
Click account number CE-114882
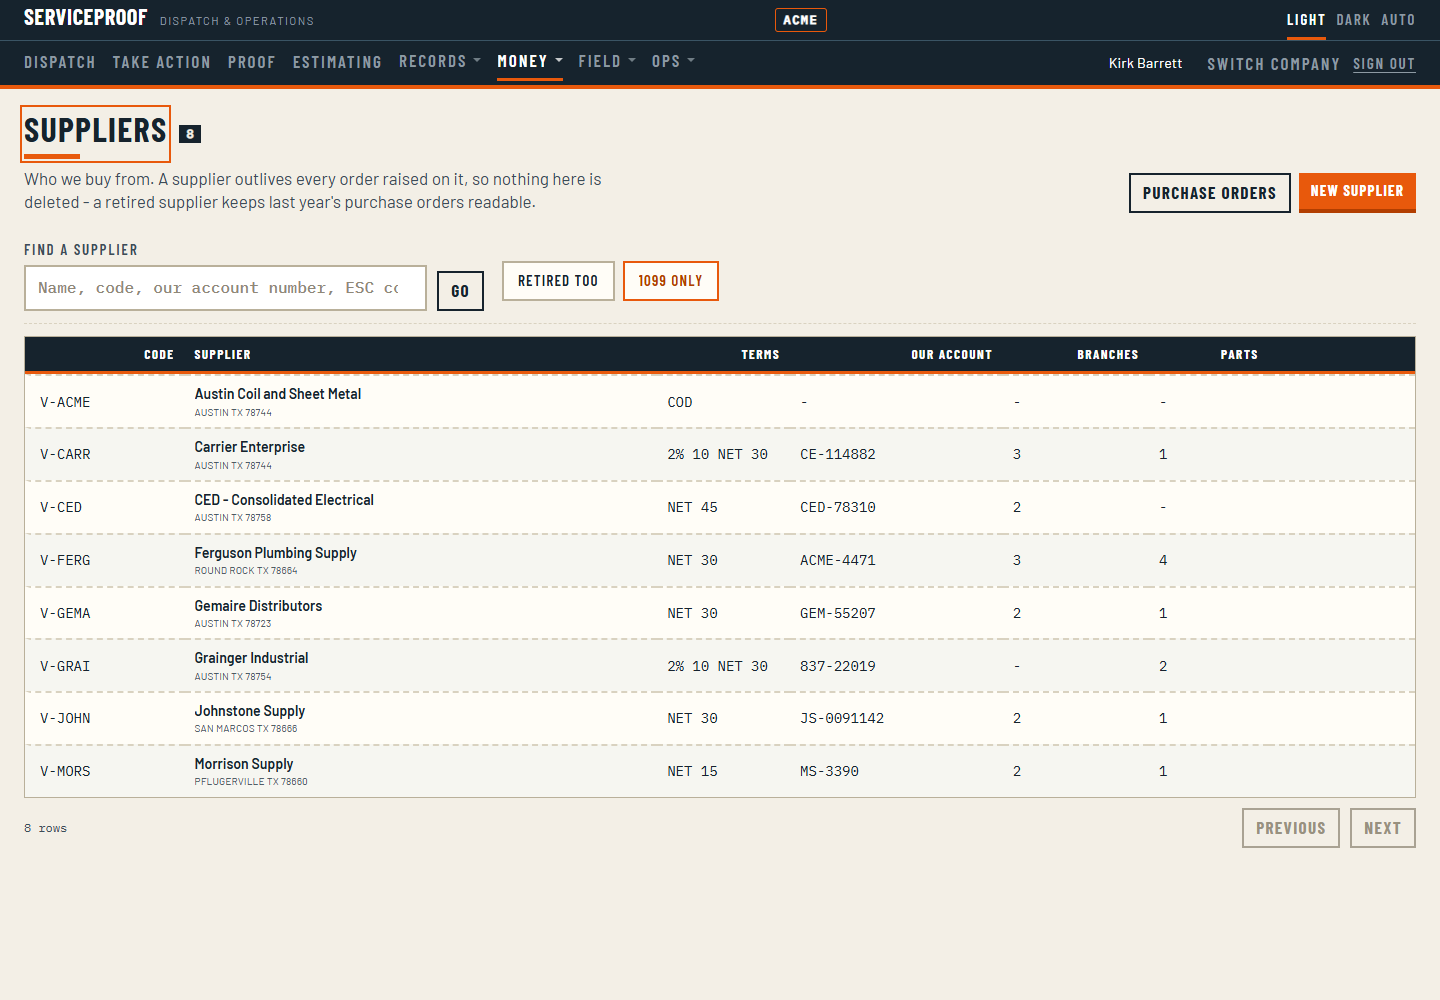pos(838,454)
